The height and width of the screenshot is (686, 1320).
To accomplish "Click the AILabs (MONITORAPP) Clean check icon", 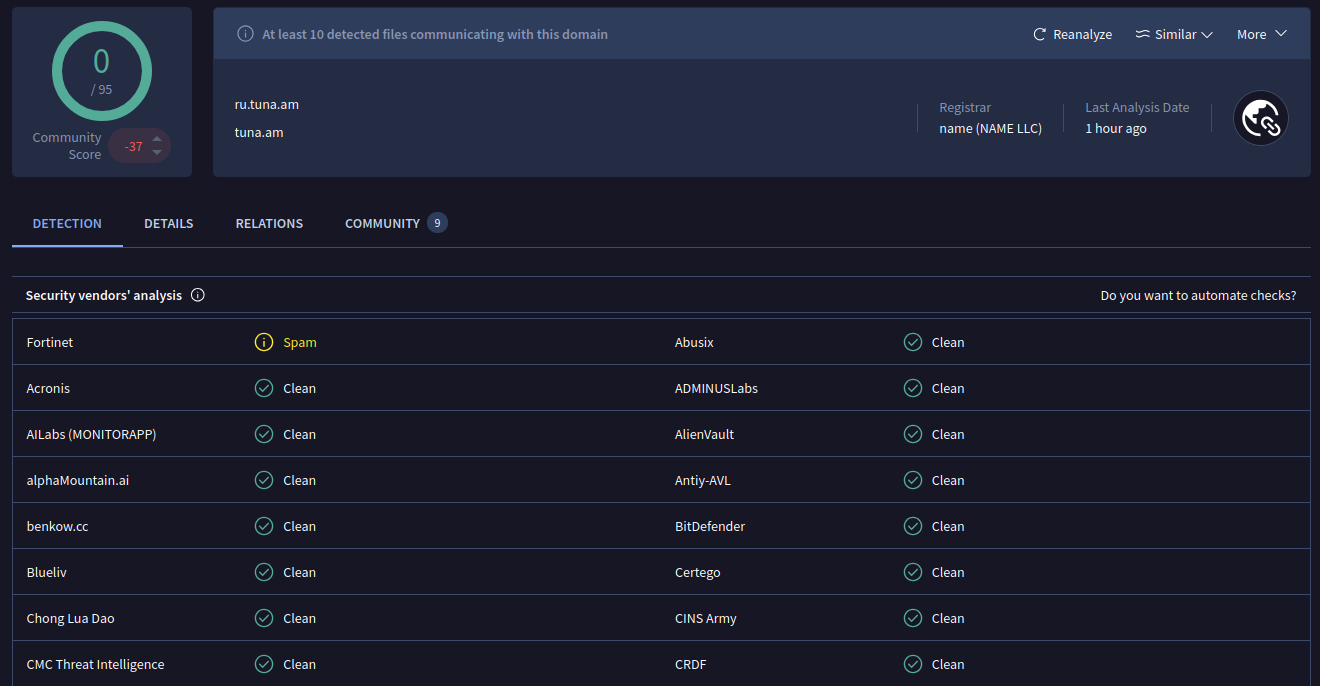I will [264, 434].
